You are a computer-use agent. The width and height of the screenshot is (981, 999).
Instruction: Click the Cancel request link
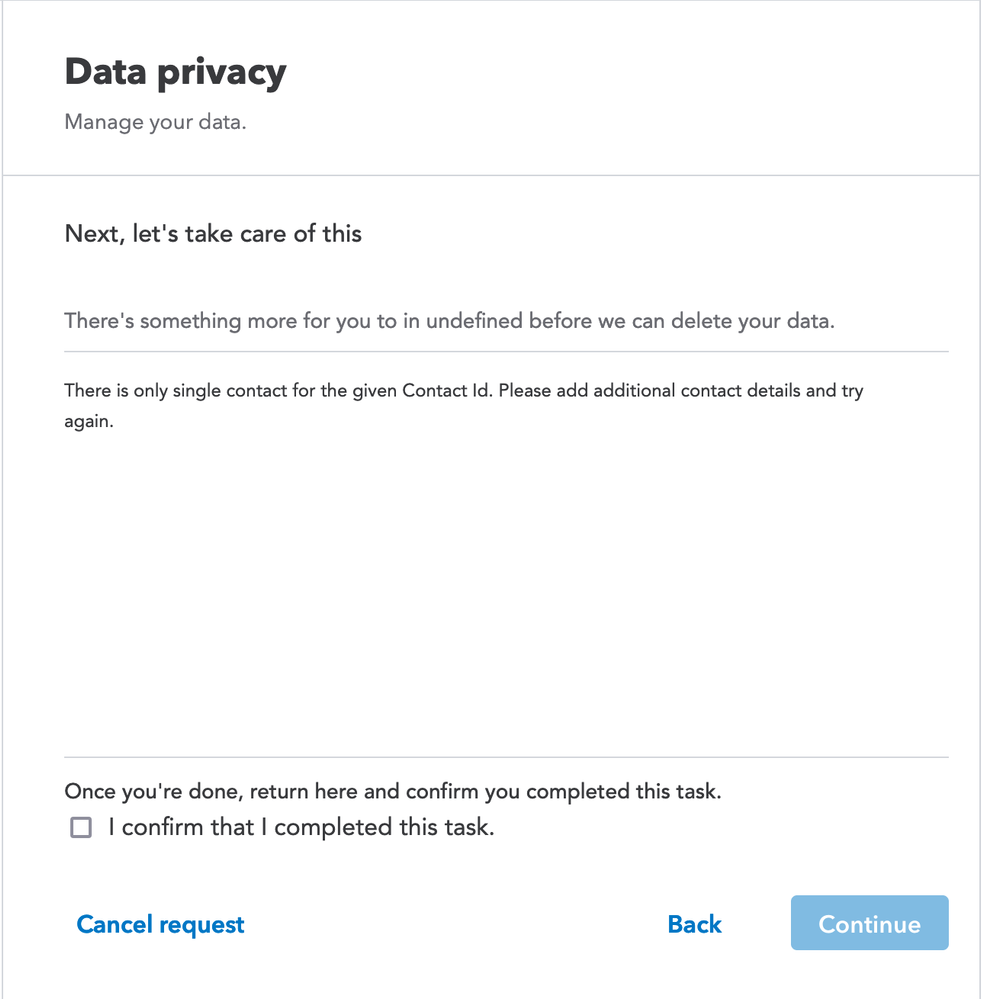coord(160,924)
